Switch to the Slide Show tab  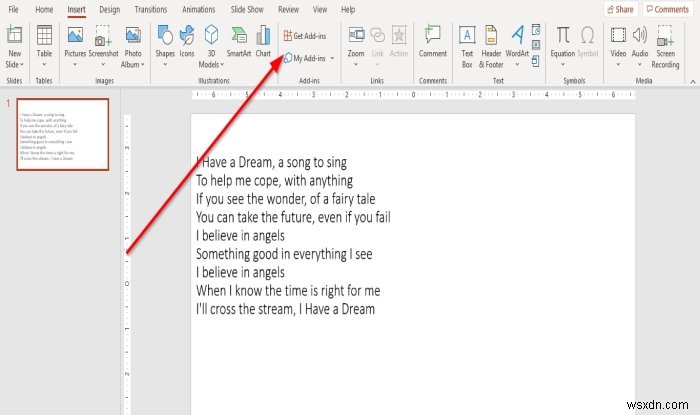pos(247,9)
